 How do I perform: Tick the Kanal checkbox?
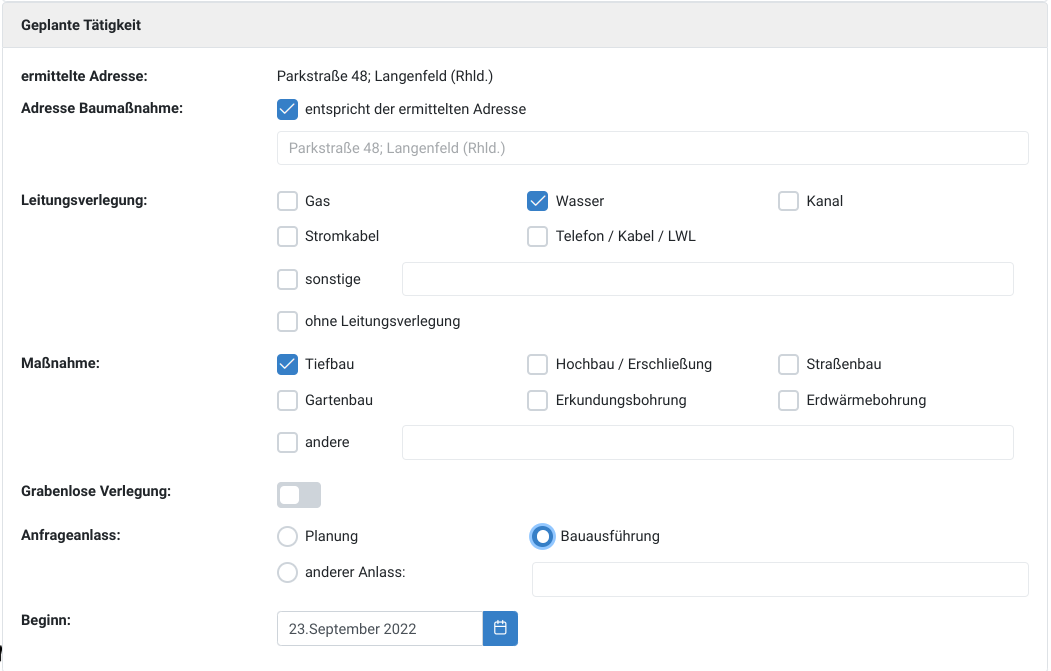pyautogui.click(x=789, y=201)
